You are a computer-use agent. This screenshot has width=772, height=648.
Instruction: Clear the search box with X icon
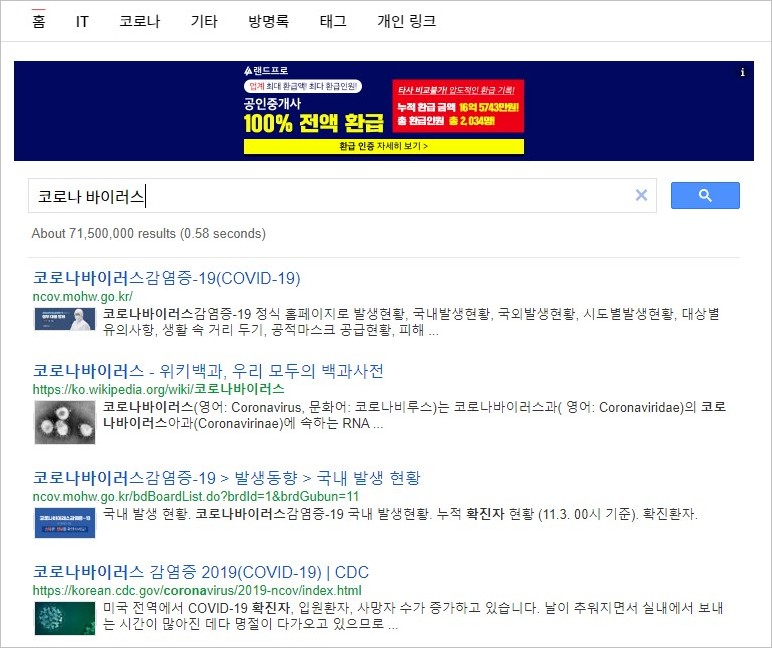[x=641, y=195]
